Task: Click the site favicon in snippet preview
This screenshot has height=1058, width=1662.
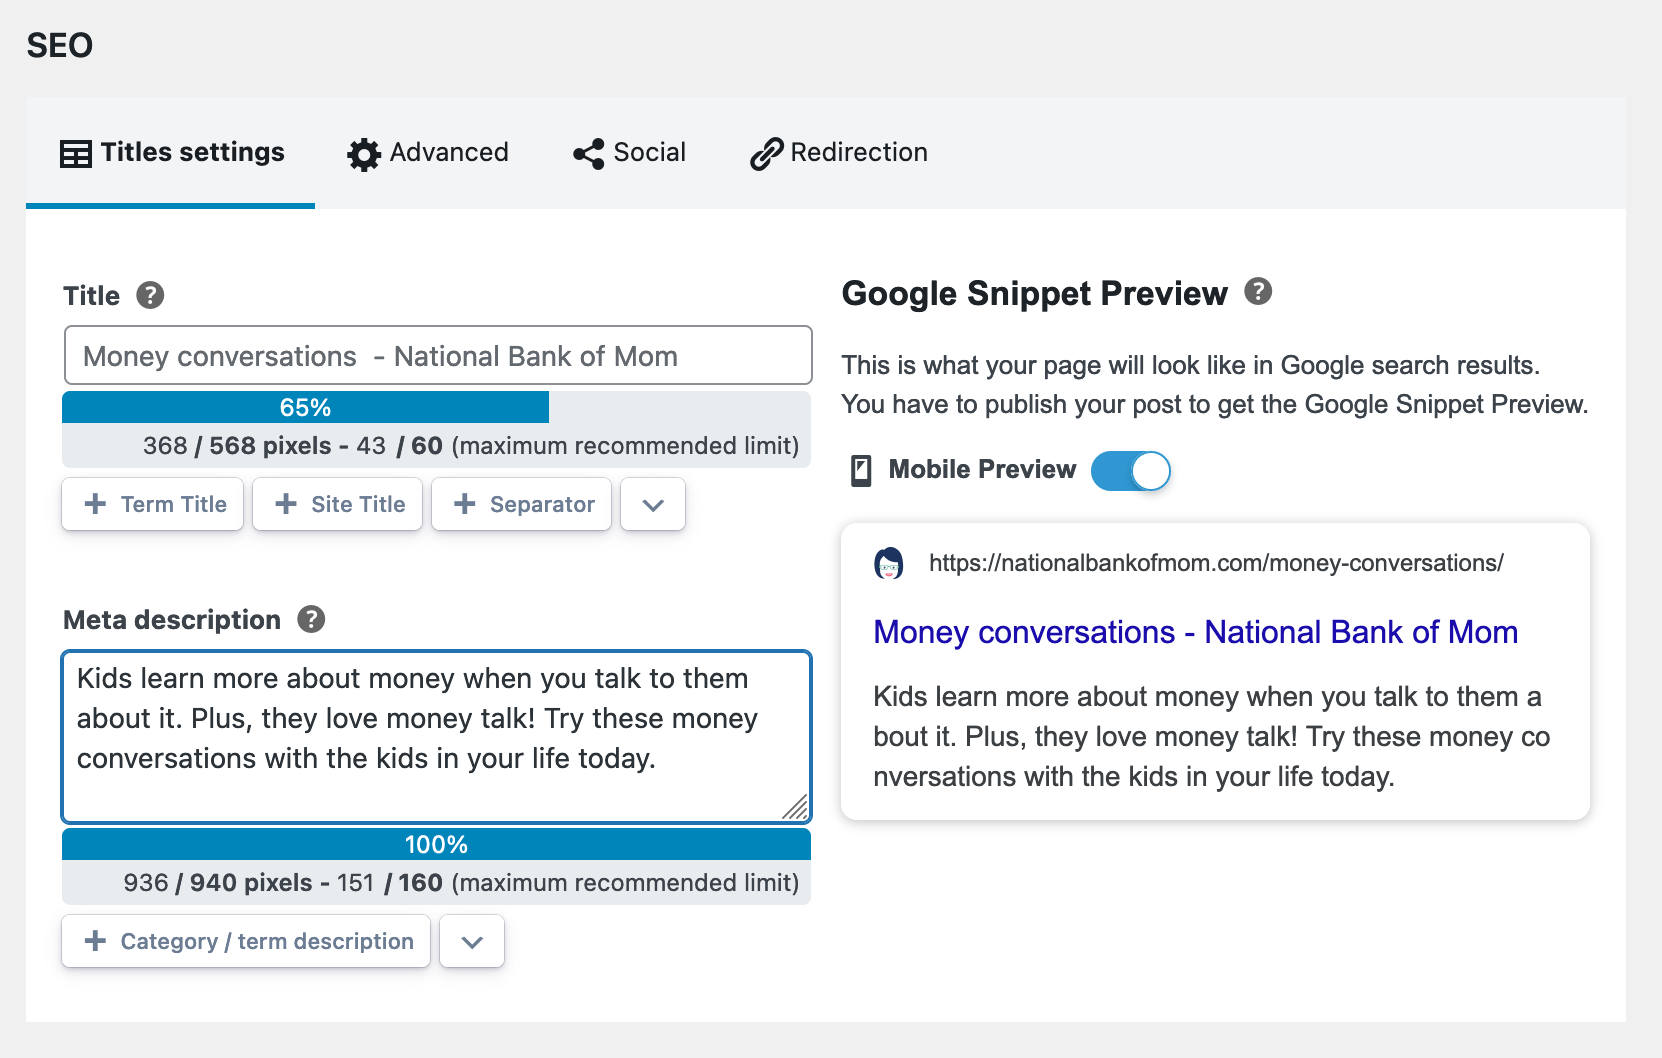Action: [889, 563]
